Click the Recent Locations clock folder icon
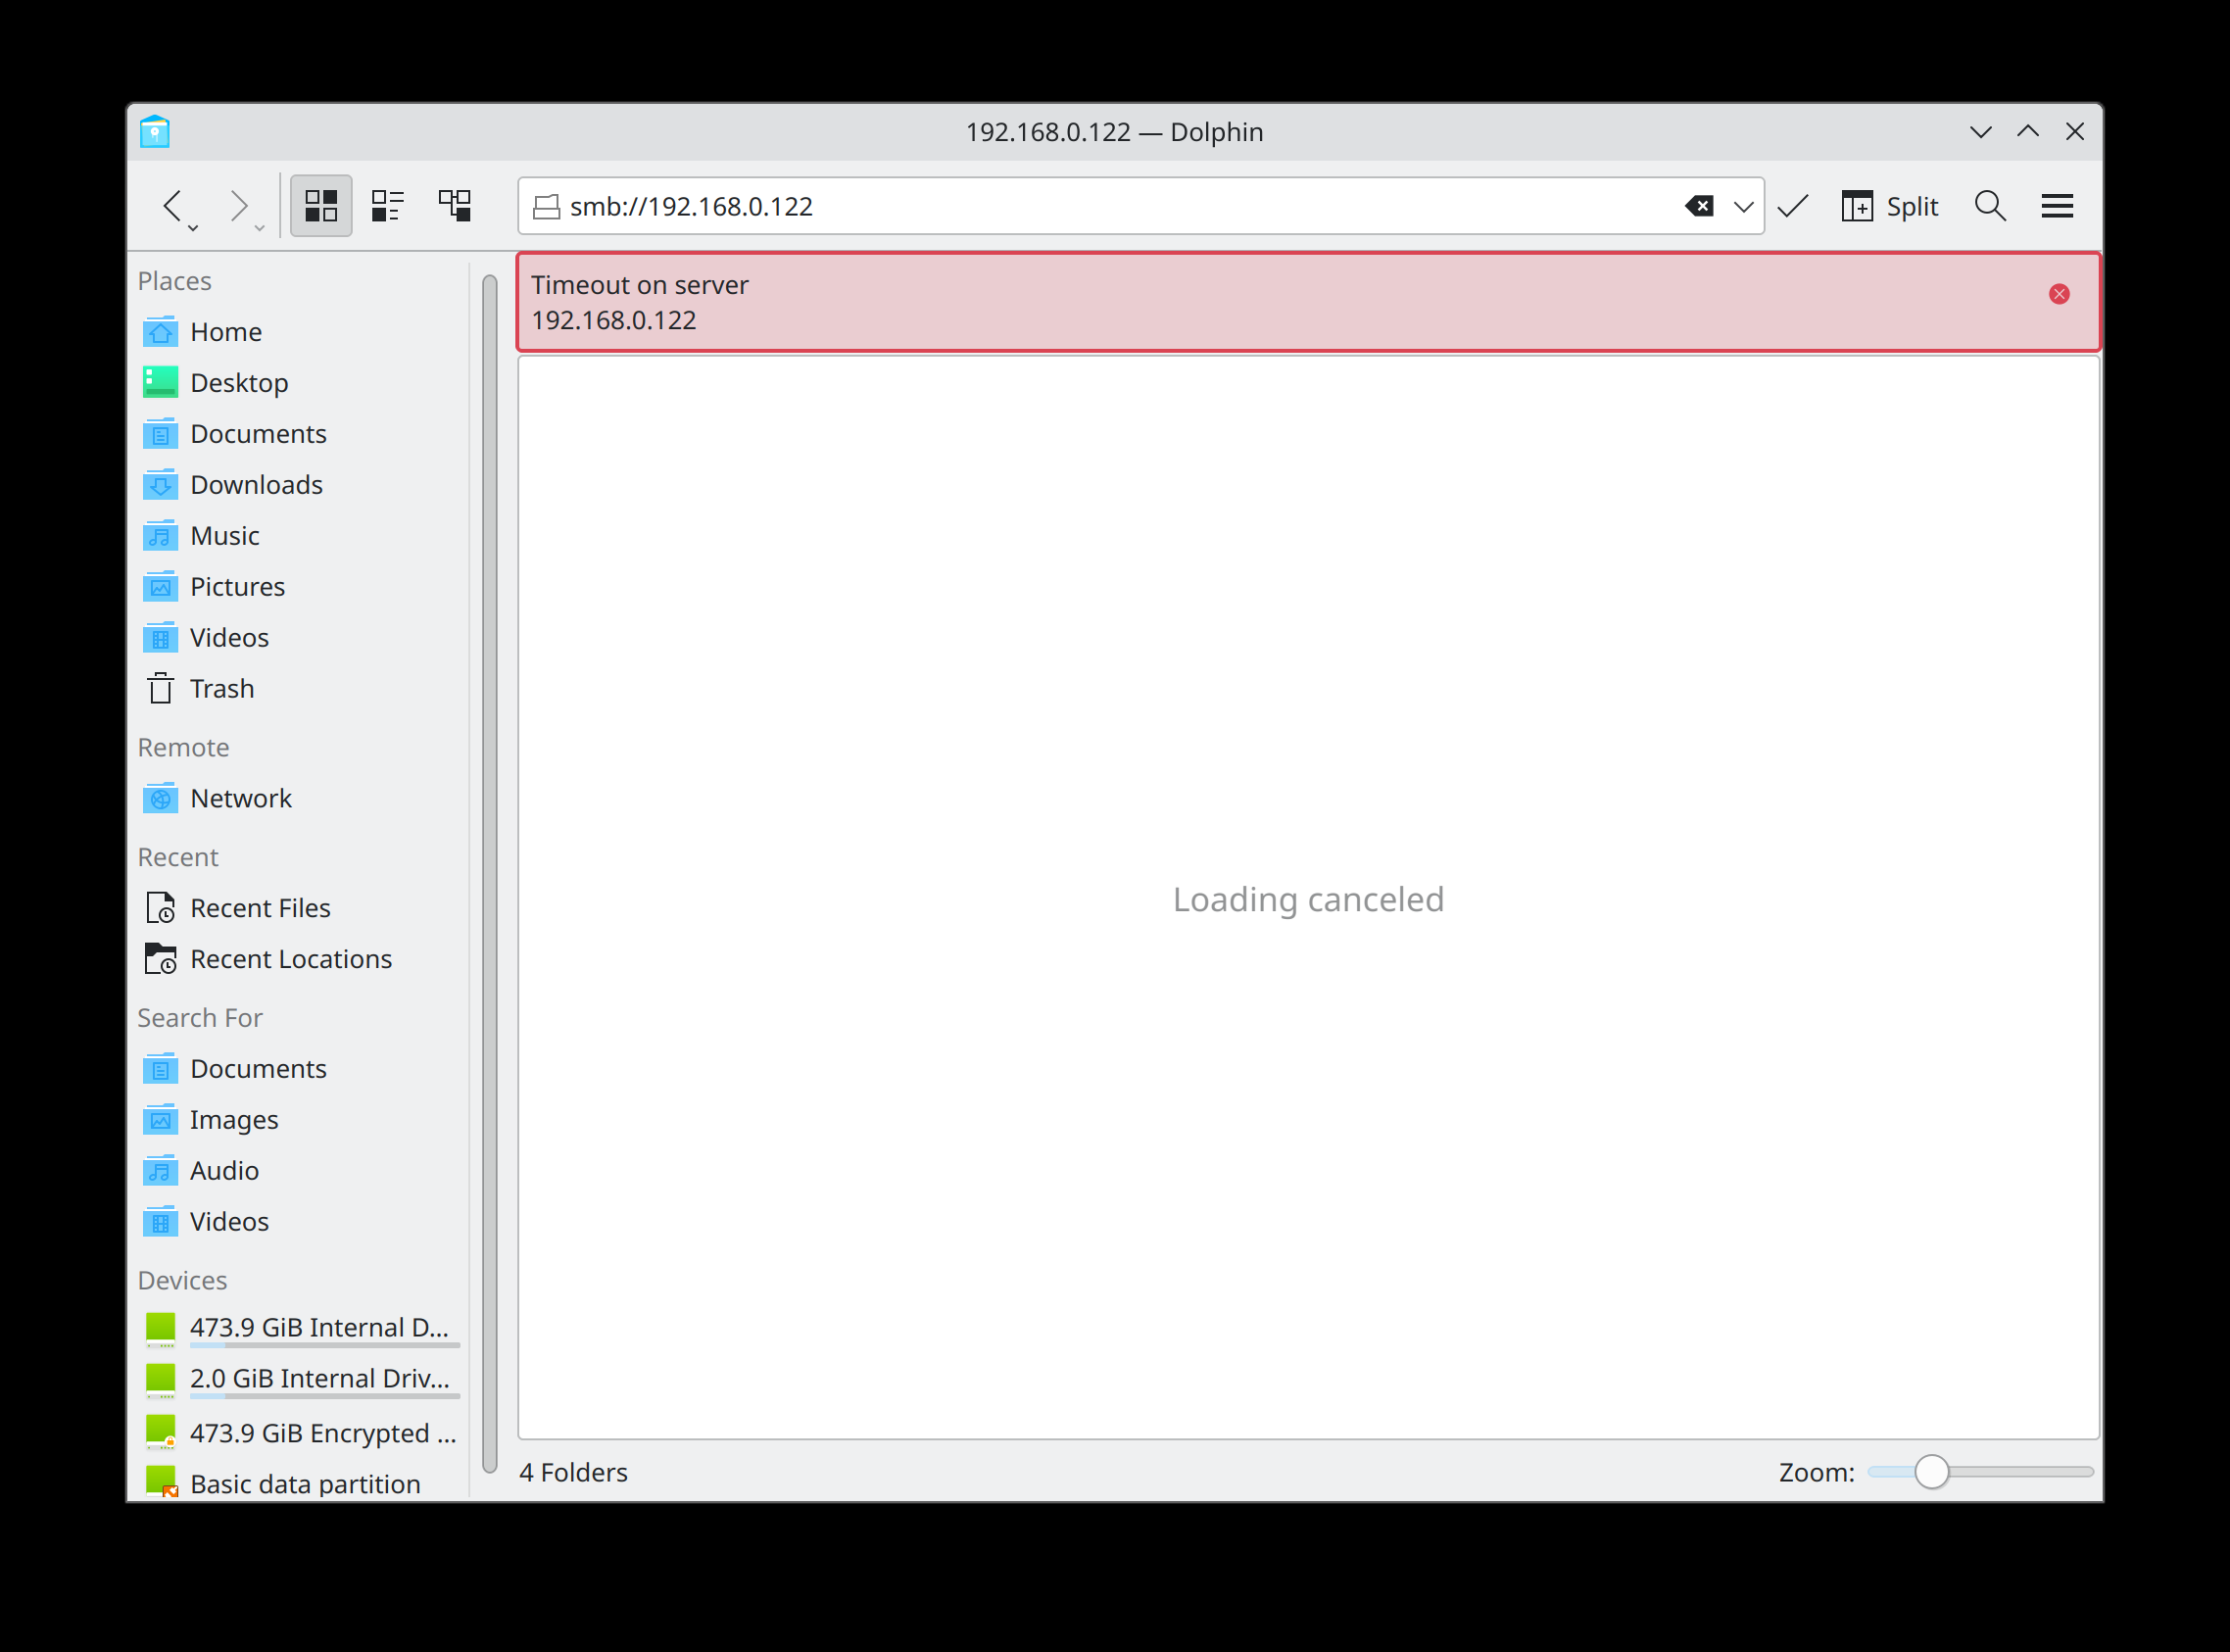Viewport: 2230px width, 1652px height. point(160,959)
